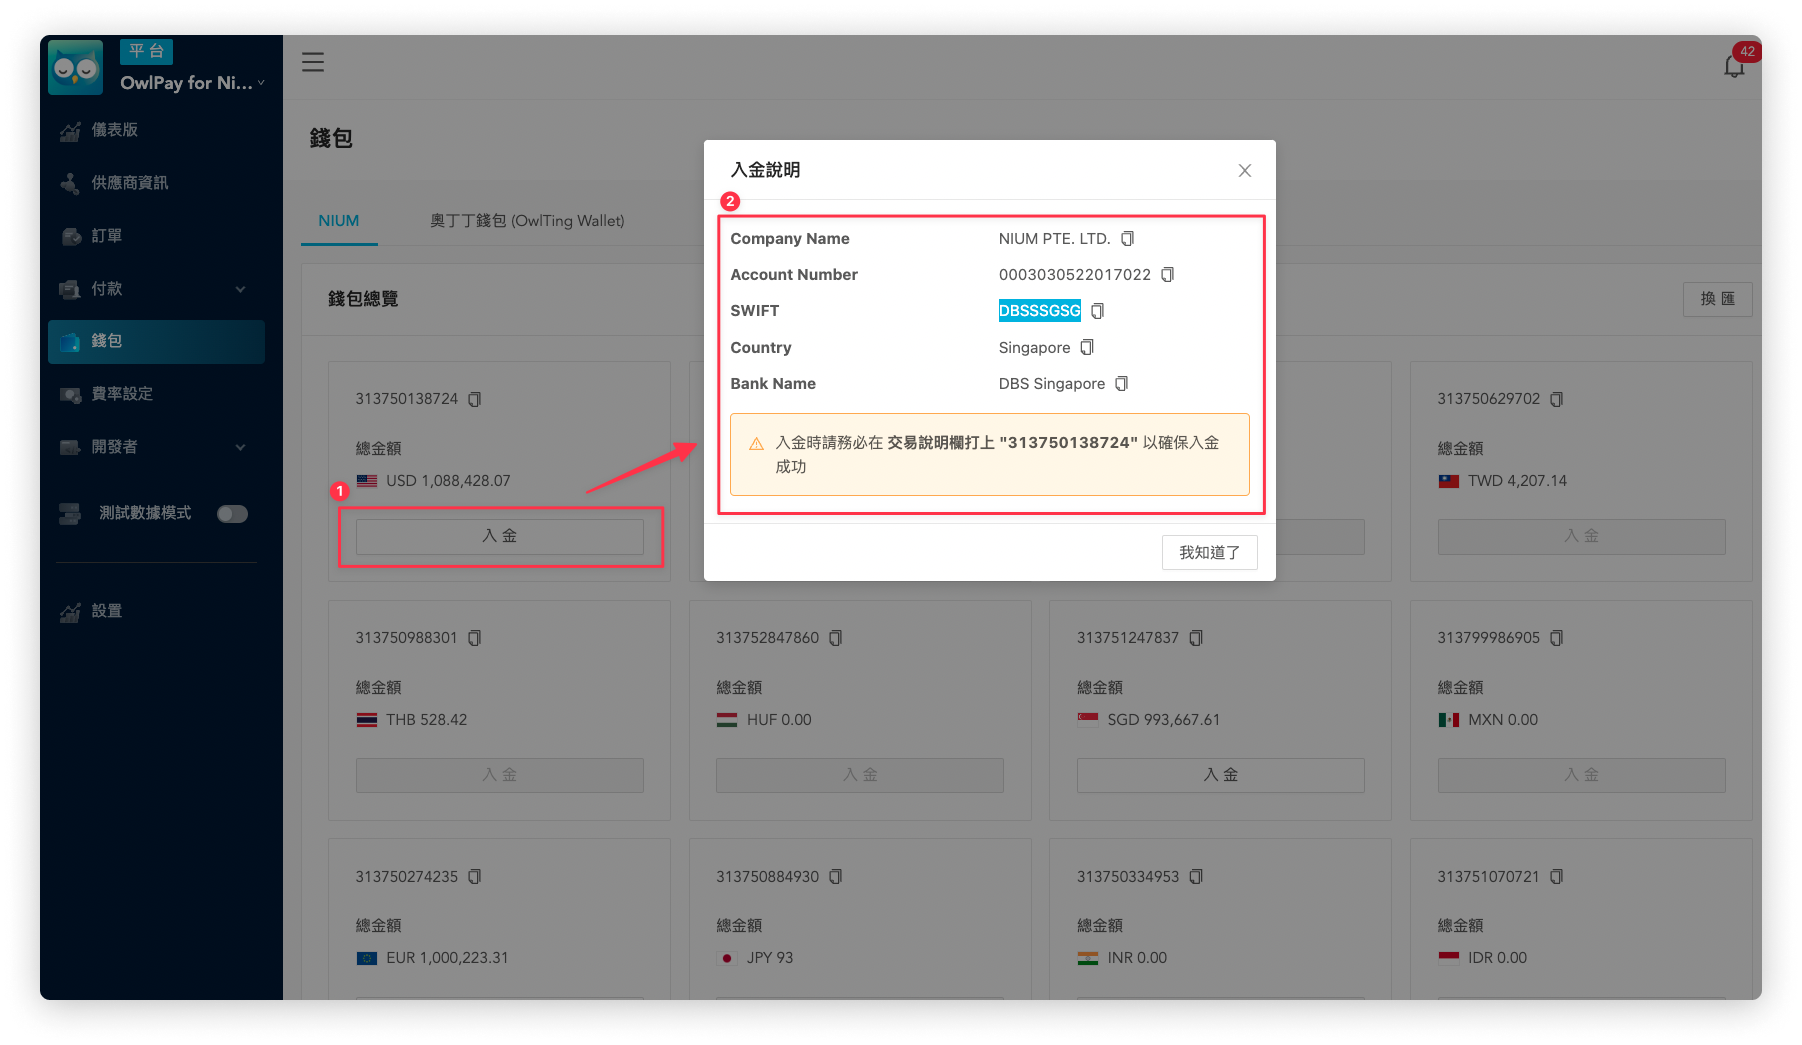The image size is (1802, 1045).
Task: Copy account number 0003030522017022
Action: (1167, 275)
